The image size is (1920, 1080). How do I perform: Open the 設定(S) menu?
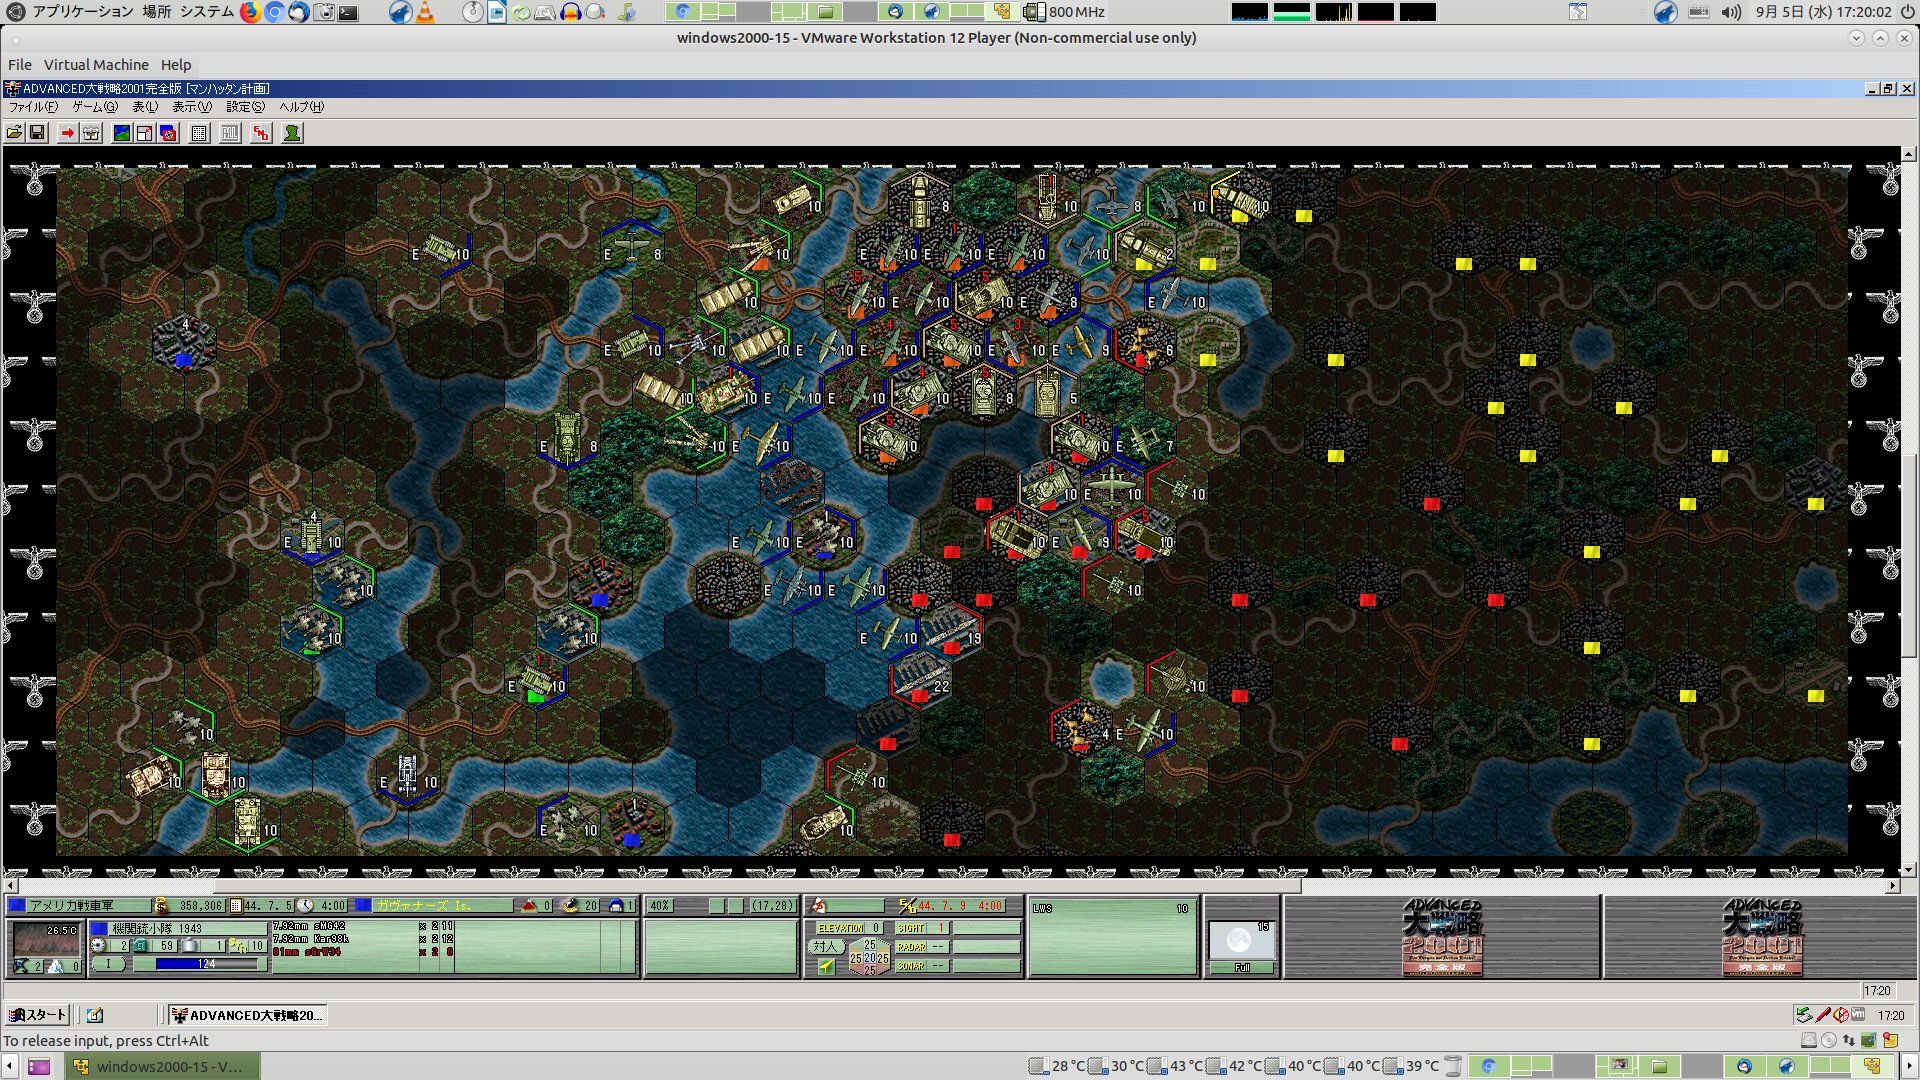[245, 107]
